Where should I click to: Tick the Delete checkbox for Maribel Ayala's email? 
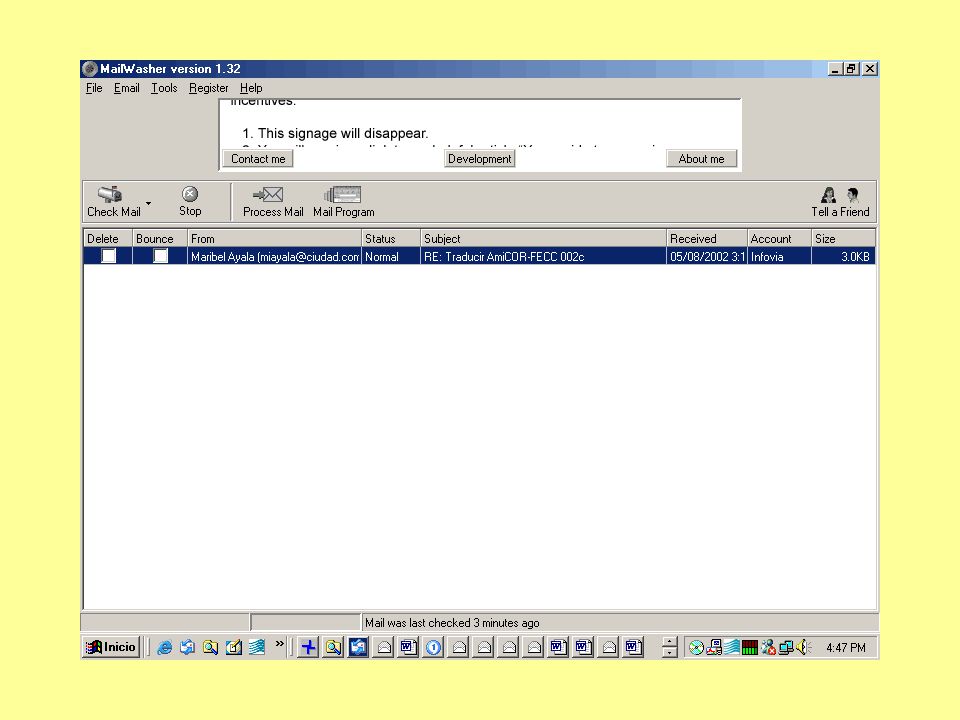click(x=108, y=256)
